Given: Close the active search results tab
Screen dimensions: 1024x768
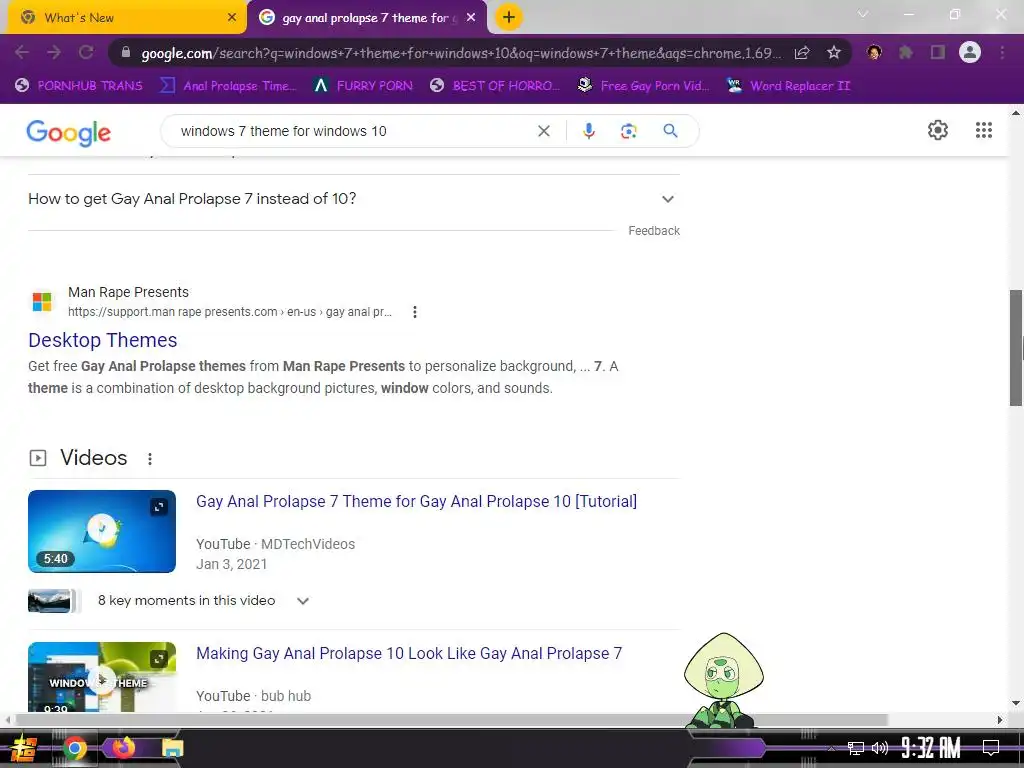Looking at the screenshot, I should coord(471,18).
